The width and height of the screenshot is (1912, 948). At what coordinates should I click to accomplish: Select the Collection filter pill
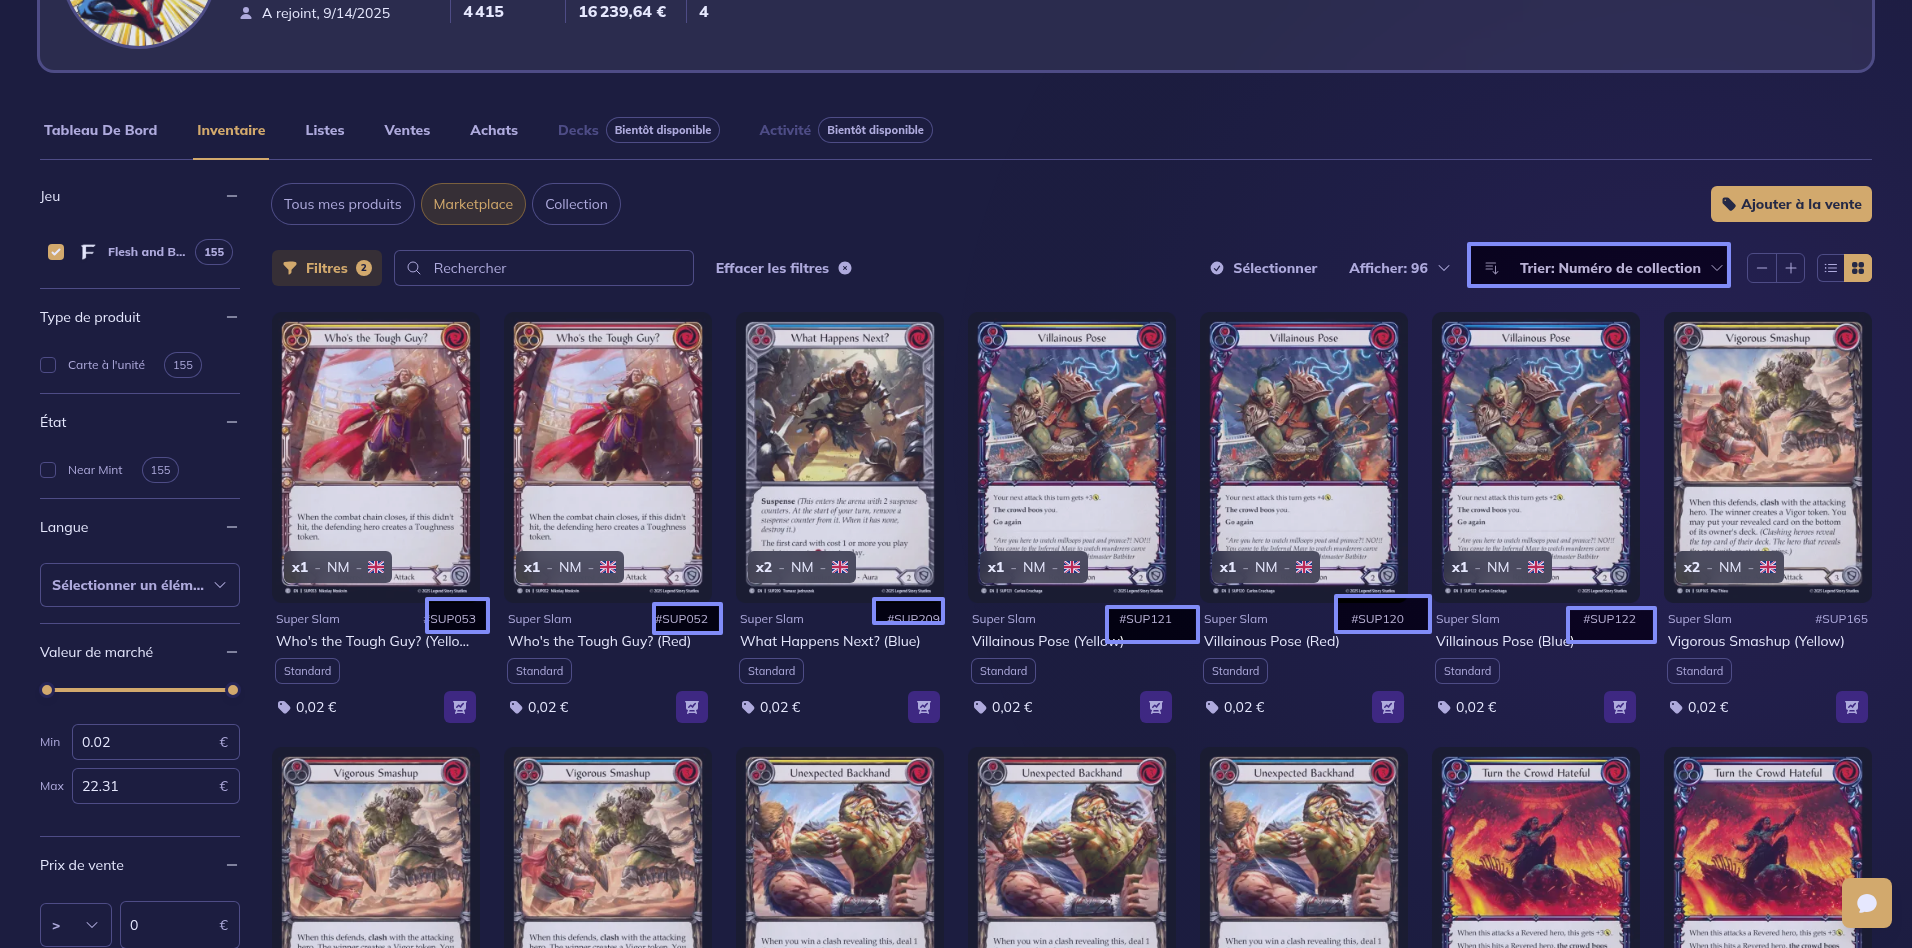pos(576,204)
